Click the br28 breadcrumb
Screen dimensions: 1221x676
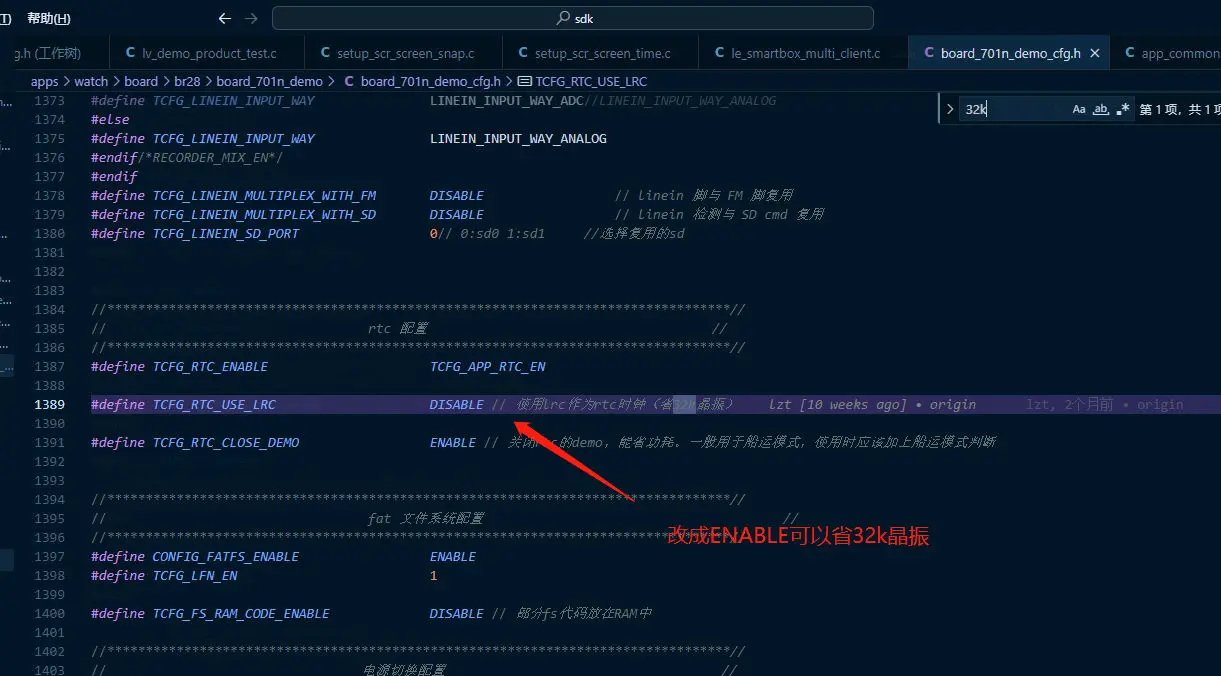(187, 81)
